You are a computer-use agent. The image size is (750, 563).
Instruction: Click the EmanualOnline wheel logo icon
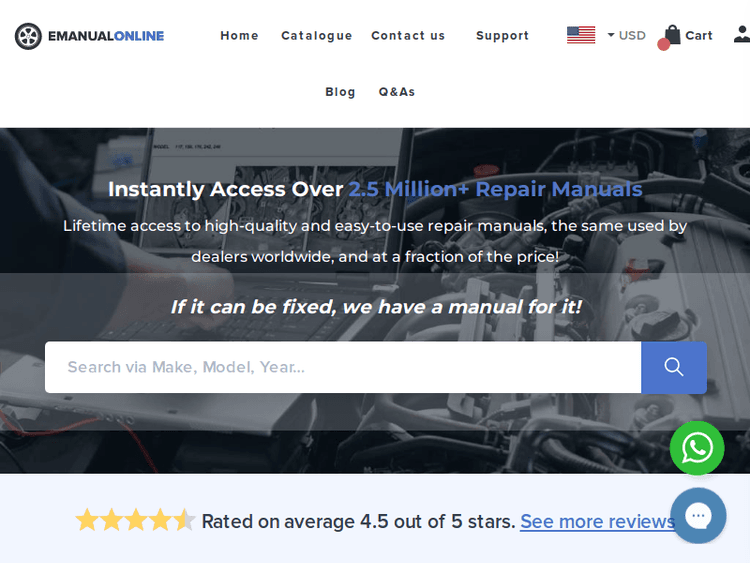tap(28, 36)
